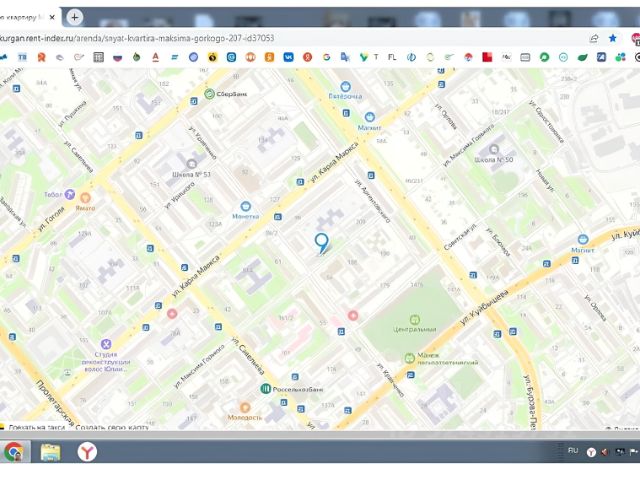Select the Пятёрочка store marker
The width and height of the screenshot is (640, 480).
(x=345, y=87)
